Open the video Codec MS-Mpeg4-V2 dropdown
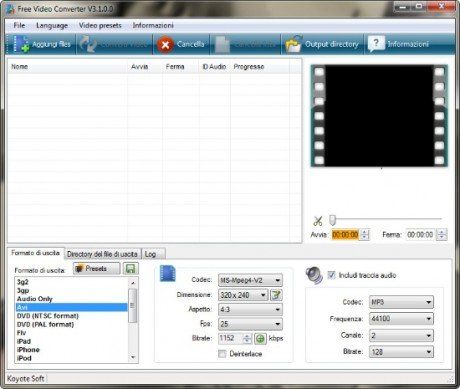The image size is (460, 389). point(250,280)
